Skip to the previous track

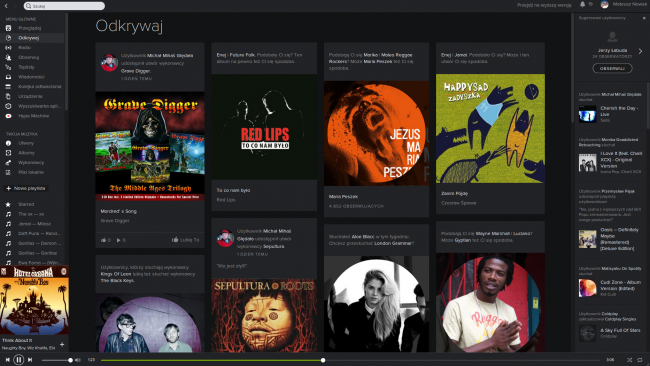(x=7, y=360)
